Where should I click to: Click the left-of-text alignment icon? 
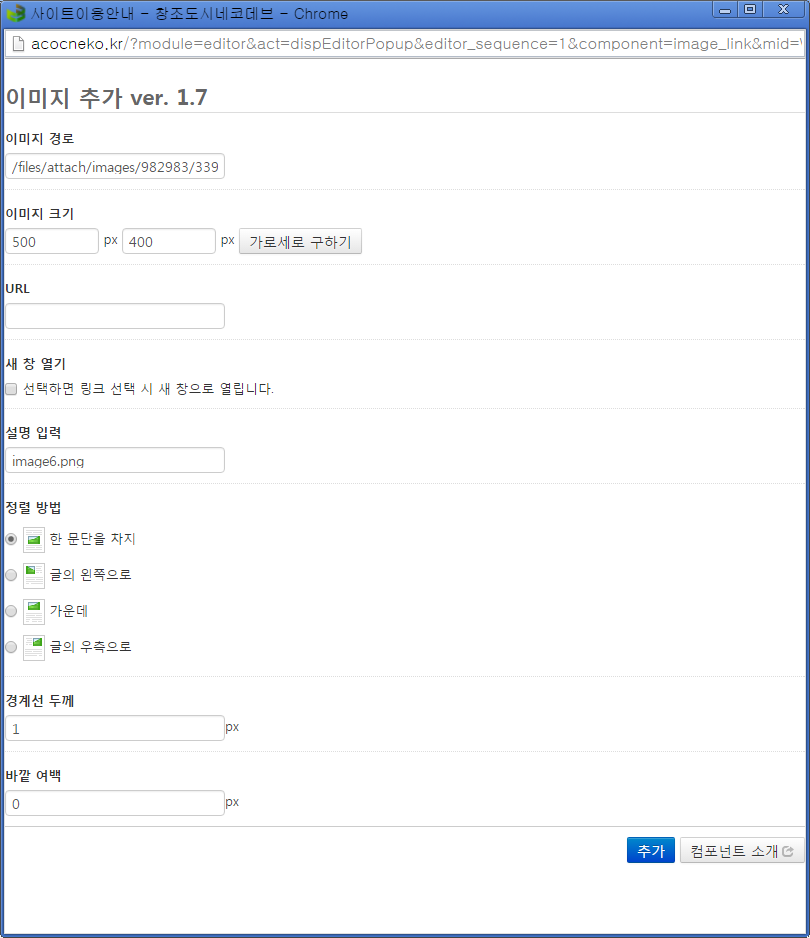[34, 575]
